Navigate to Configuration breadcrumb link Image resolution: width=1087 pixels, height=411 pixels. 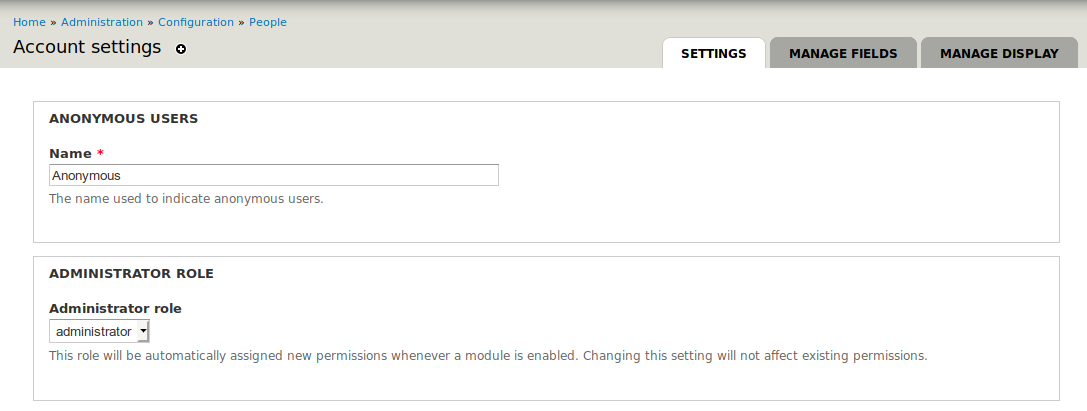[196, 22]
